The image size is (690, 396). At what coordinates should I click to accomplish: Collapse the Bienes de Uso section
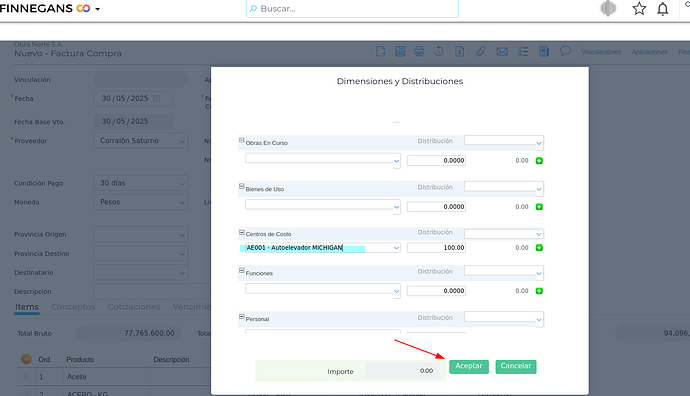tap(242, 187)
